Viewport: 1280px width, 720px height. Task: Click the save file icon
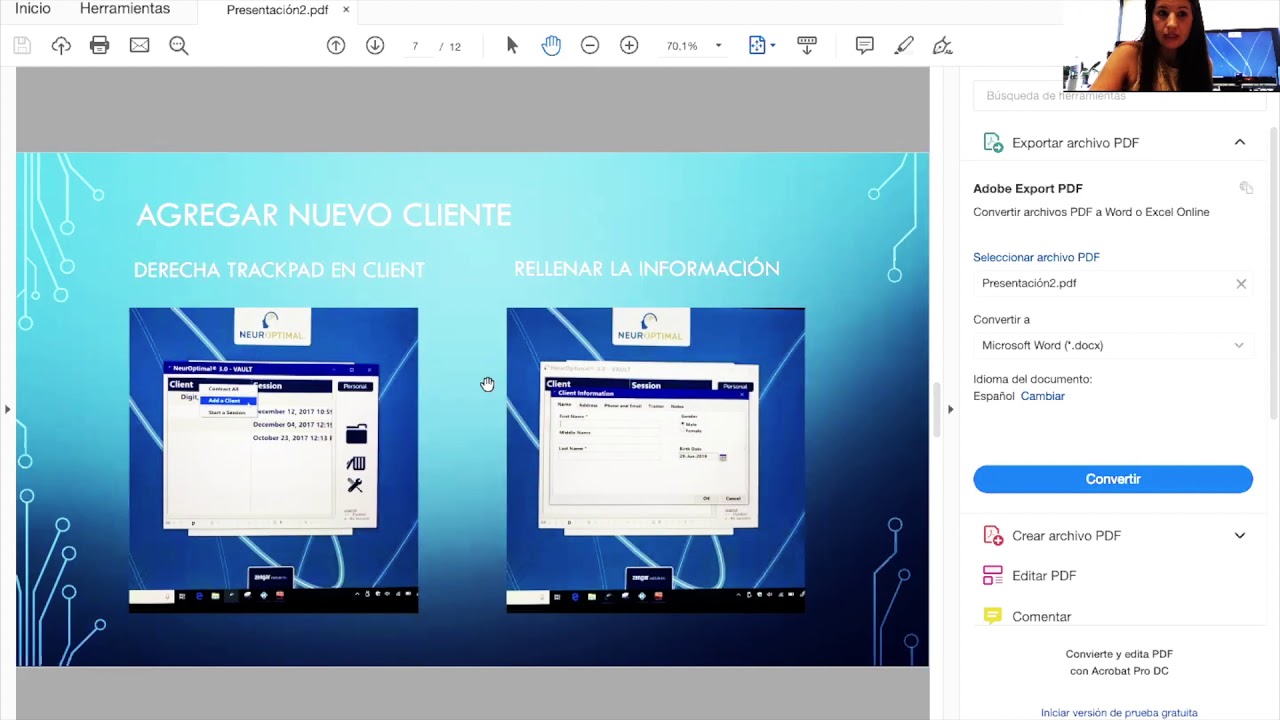click(22, 45)
